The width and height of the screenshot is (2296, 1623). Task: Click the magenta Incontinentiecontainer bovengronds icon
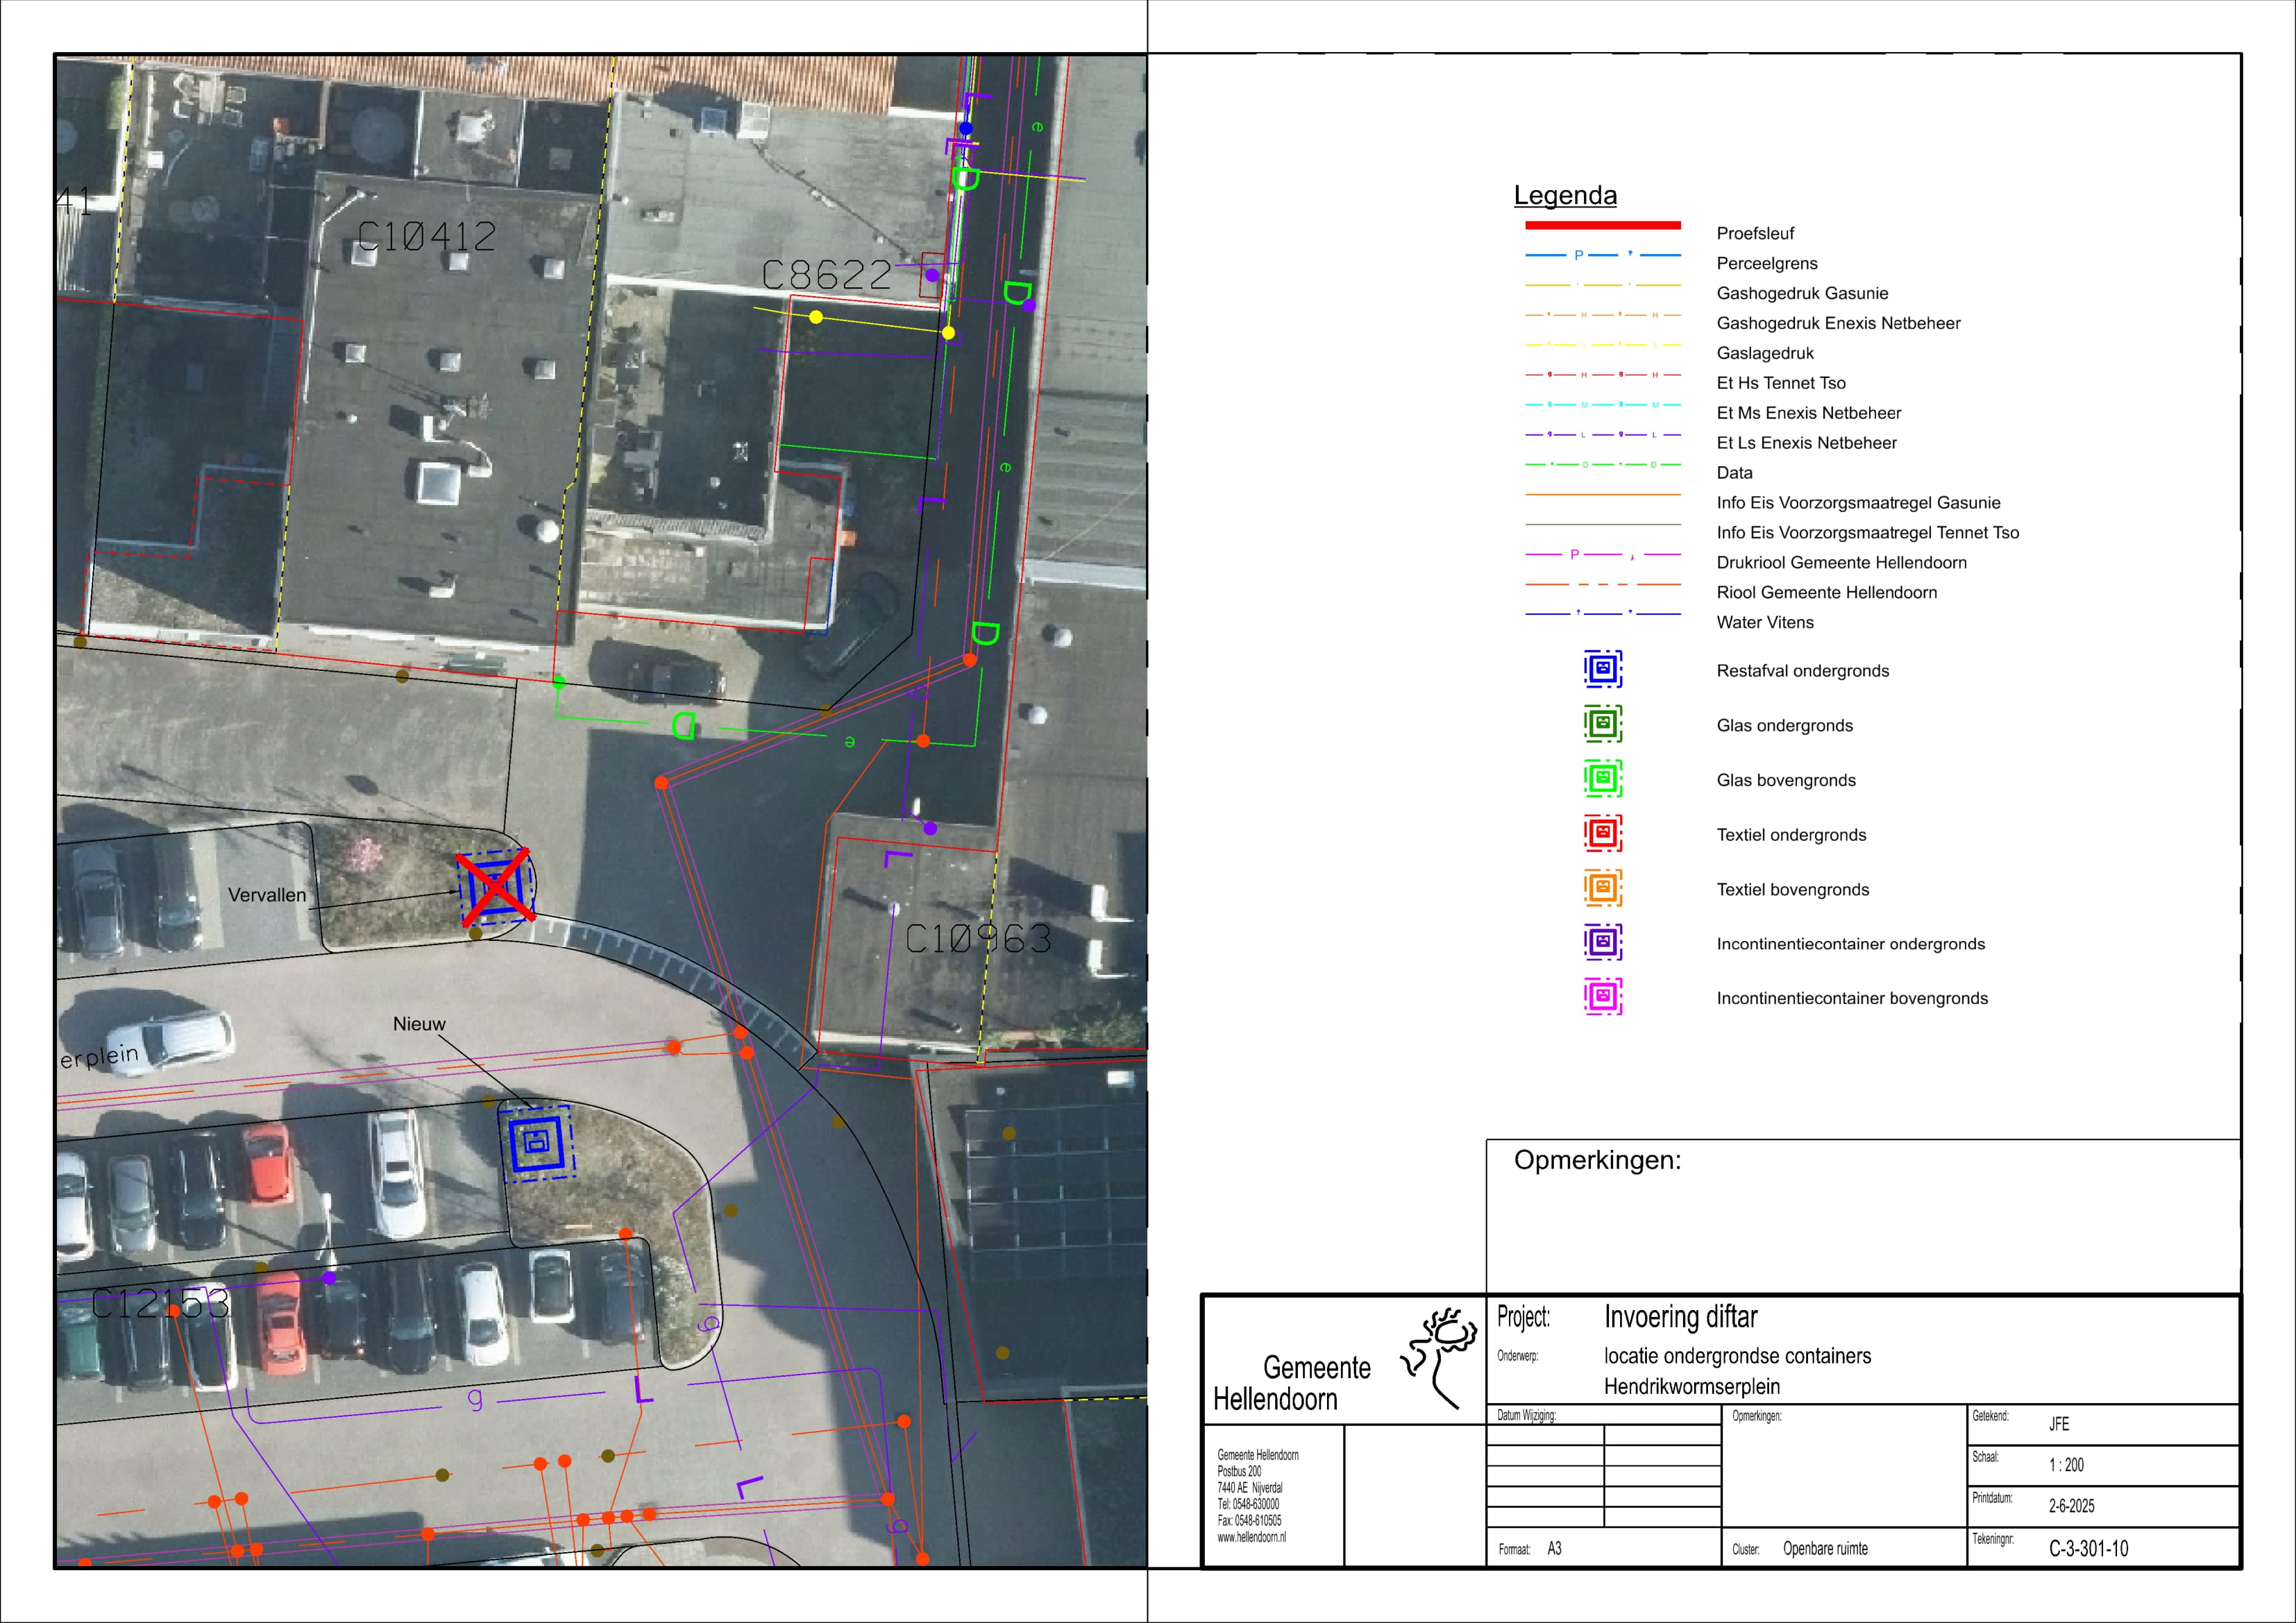[x=1602, y=997]
